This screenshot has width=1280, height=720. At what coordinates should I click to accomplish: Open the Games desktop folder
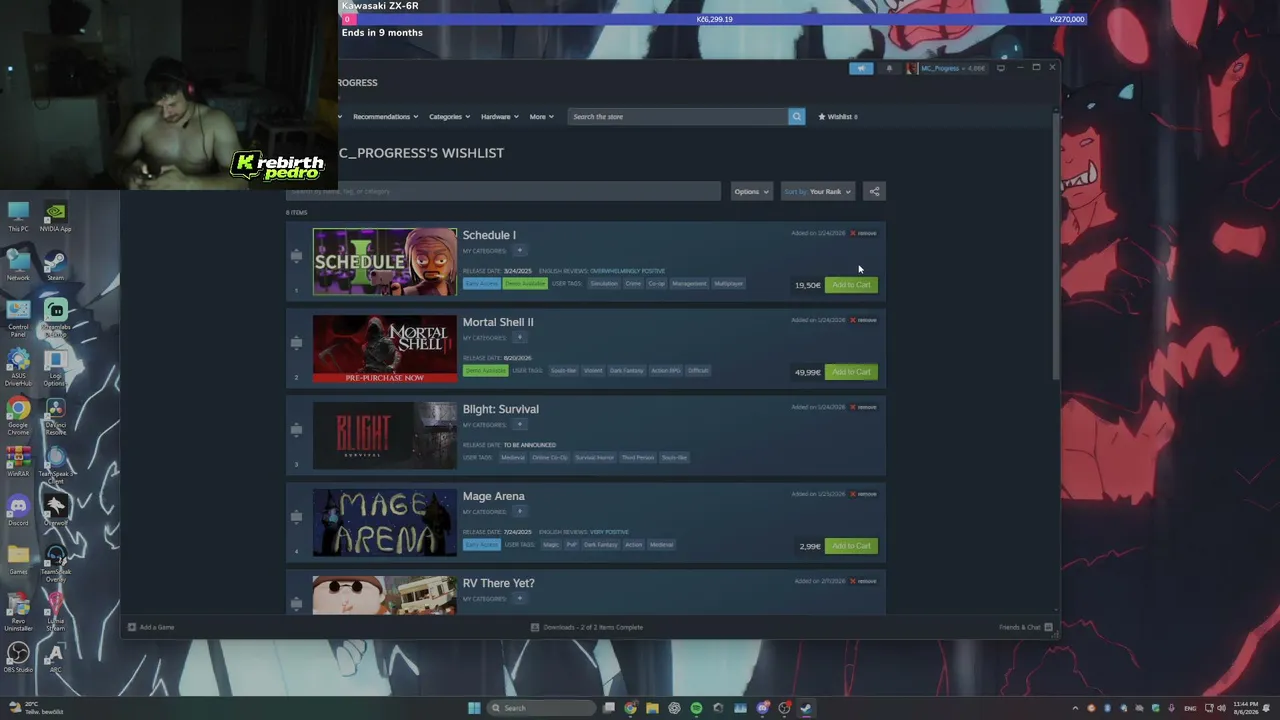click(18, 558)
